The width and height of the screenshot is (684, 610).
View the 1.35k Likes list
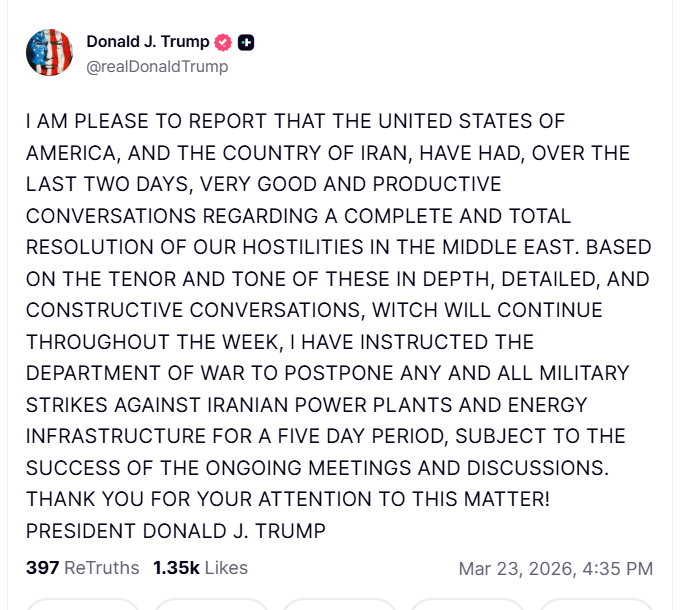click(x=200, y=568)
